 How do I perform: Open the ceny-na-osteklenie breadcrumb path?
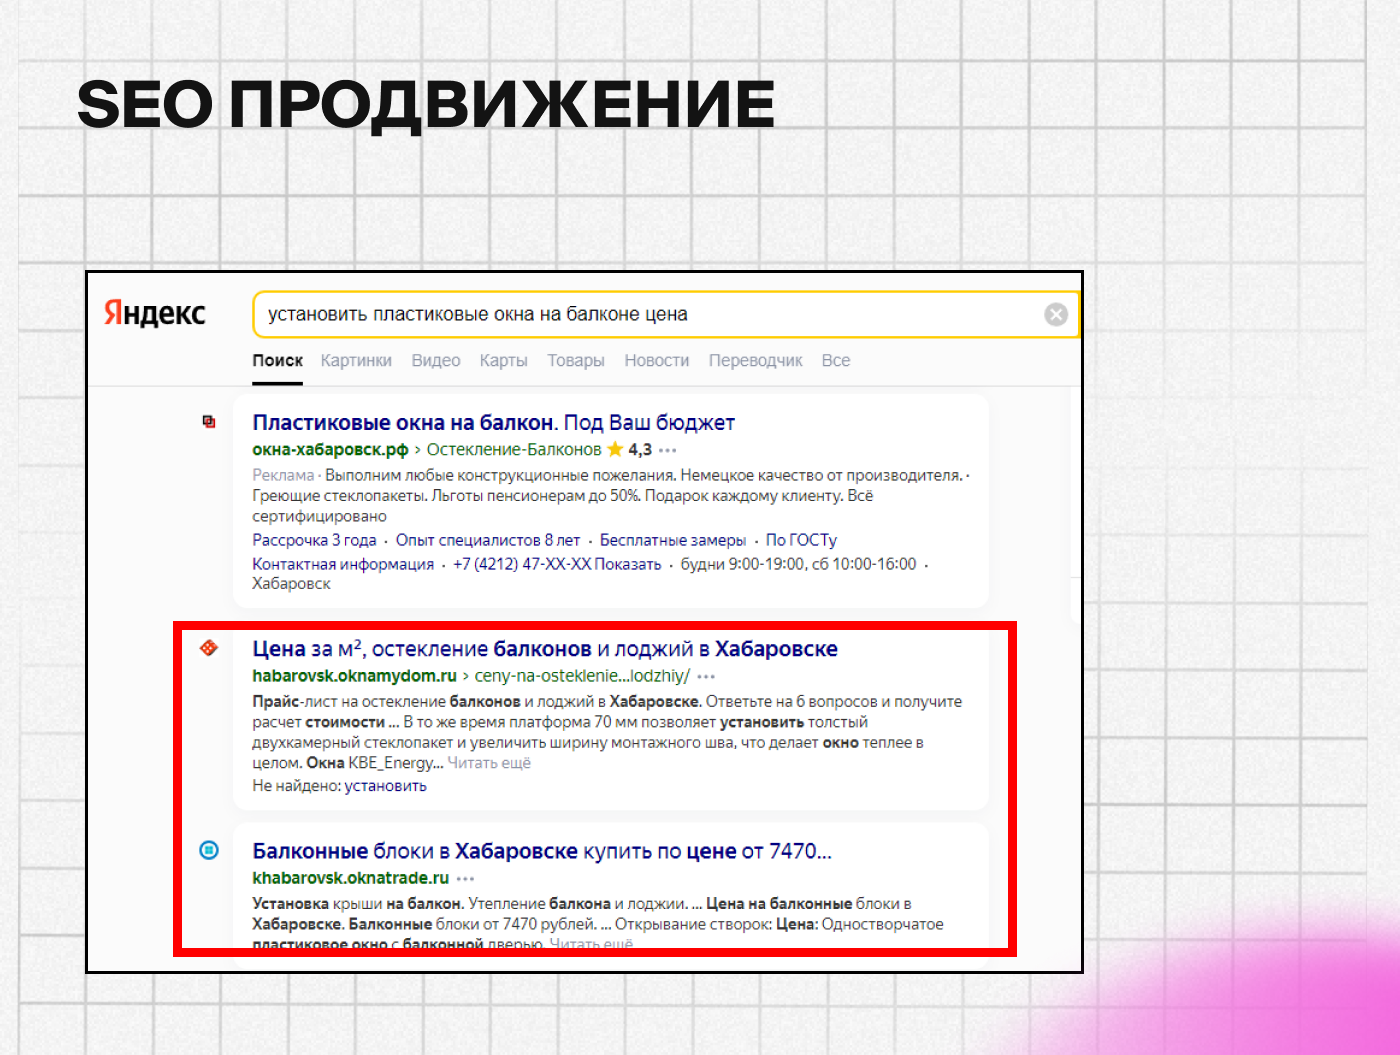(x=582, y=676)
